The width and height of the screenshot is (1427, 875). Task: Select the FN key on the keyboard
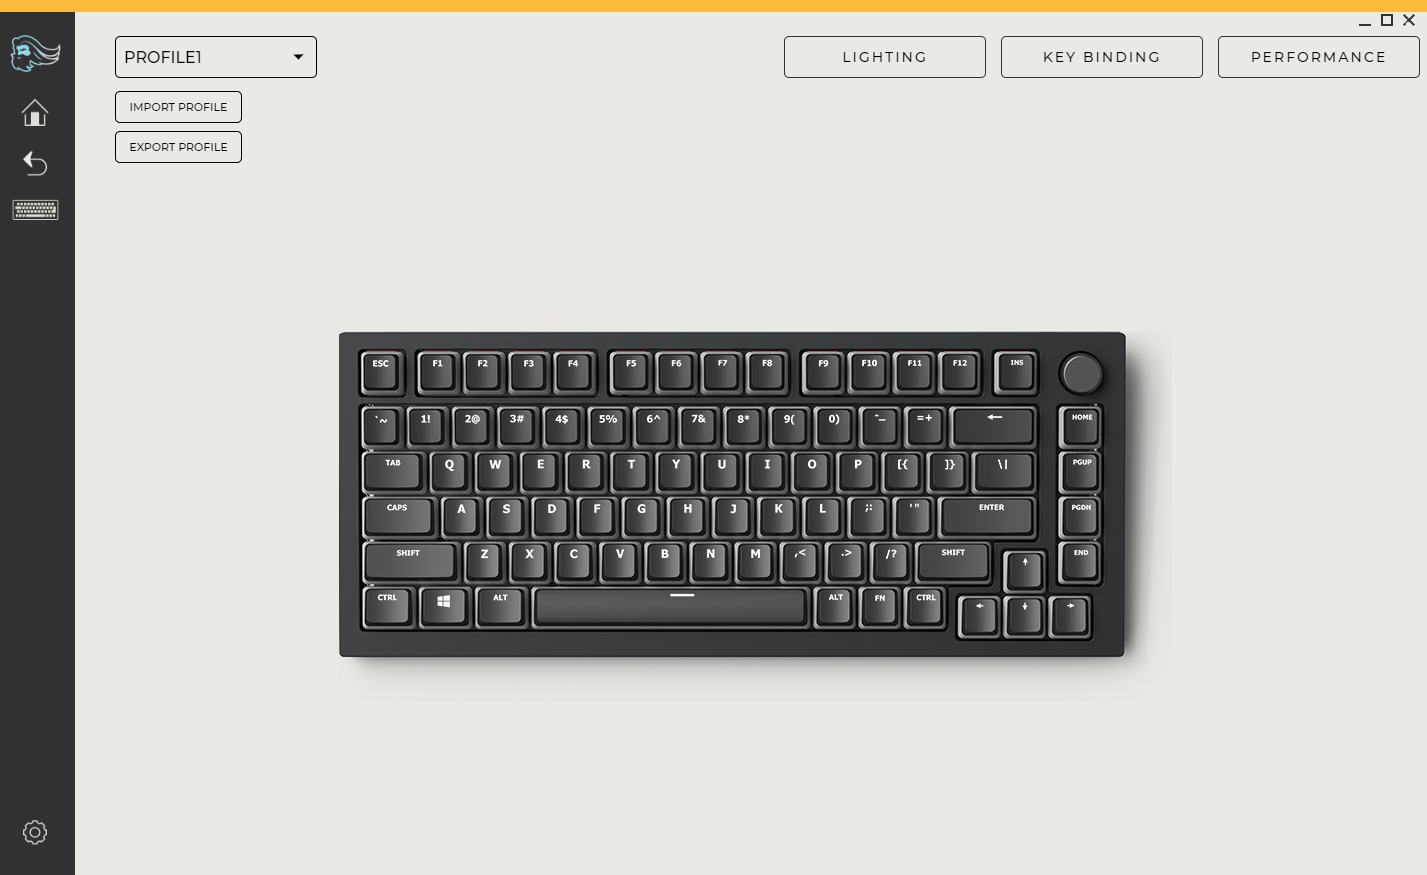click(880, 606)
